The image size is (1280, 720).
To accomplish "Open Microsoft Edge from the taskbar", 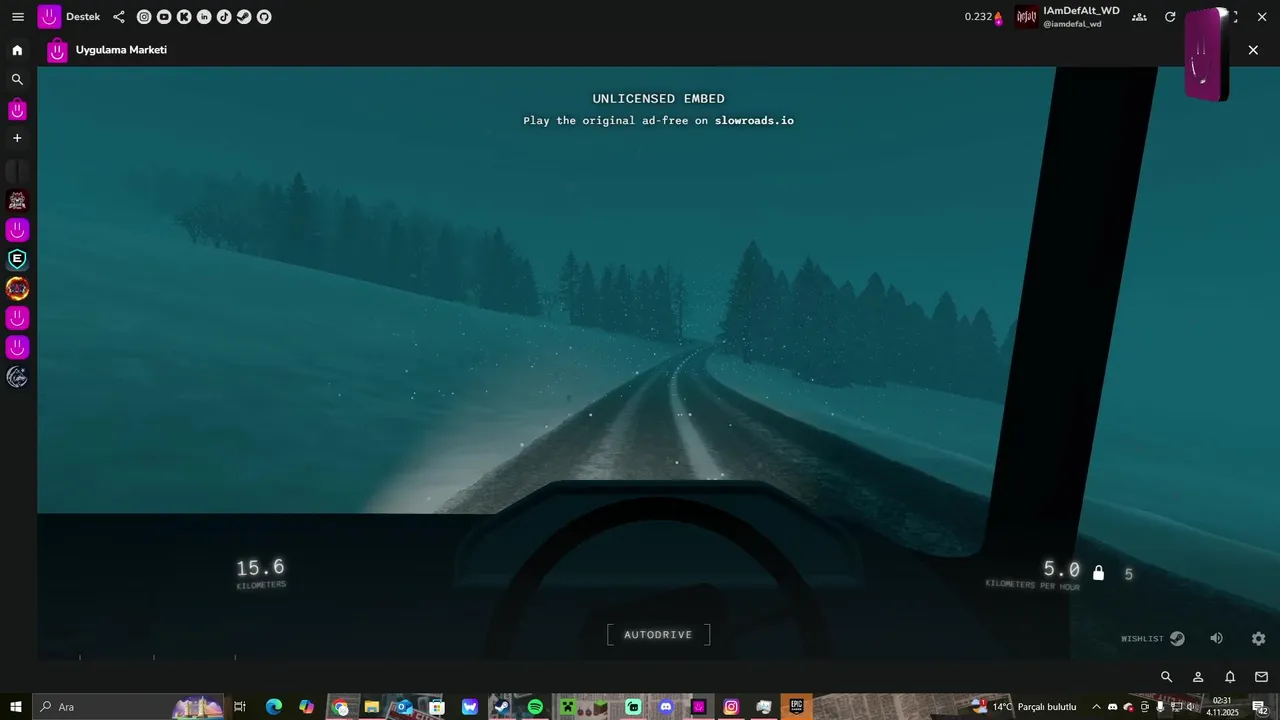I will (x=274, y=707).
